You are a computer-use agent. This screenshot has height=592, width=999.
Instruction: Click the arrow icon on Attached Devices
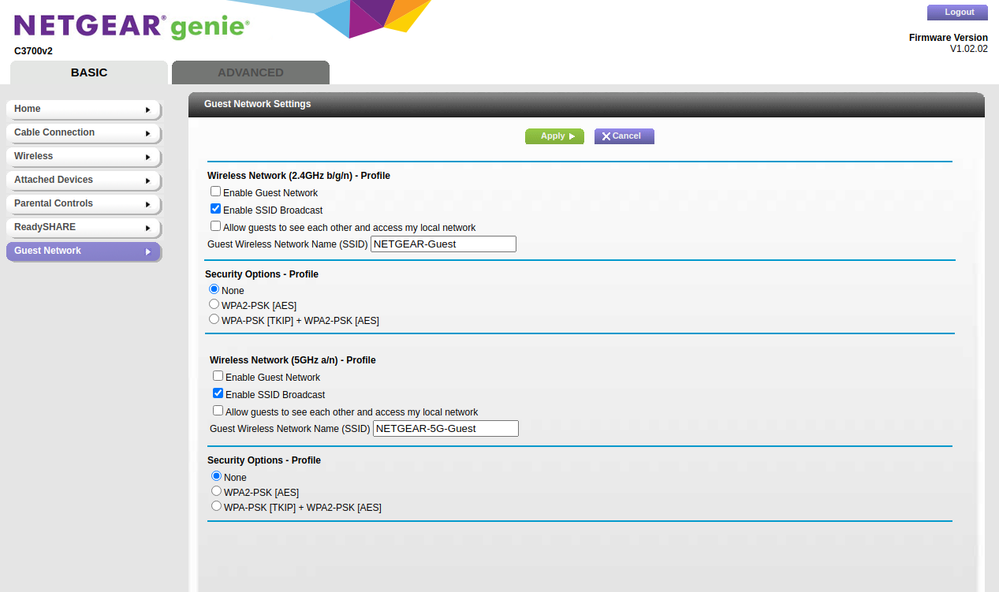point(150,180)
